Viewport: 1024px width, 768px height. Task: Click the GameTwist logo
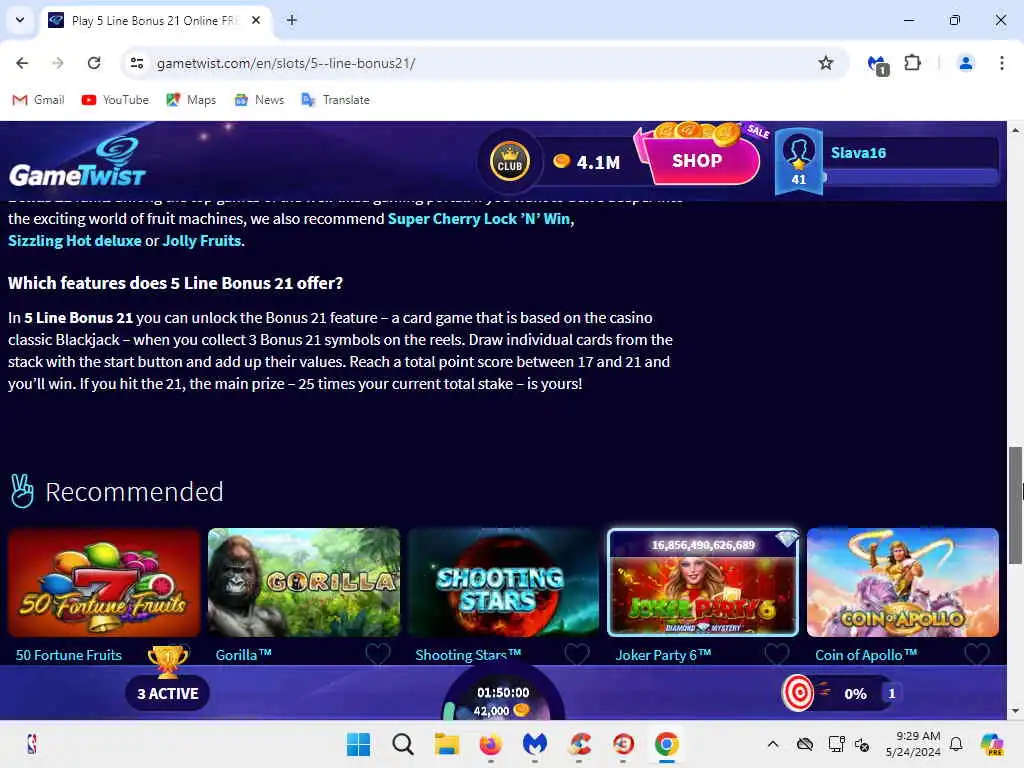77,162
